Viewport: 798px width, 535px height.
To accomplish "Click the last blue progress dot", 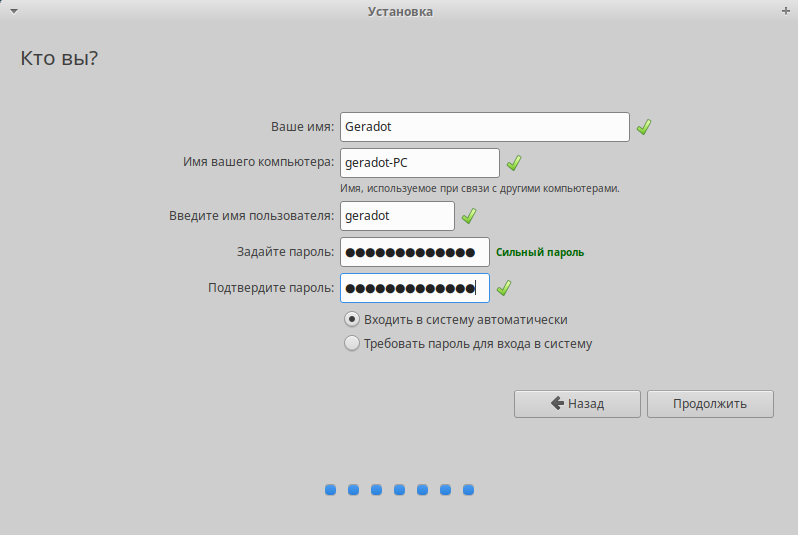I will [468, 490].
